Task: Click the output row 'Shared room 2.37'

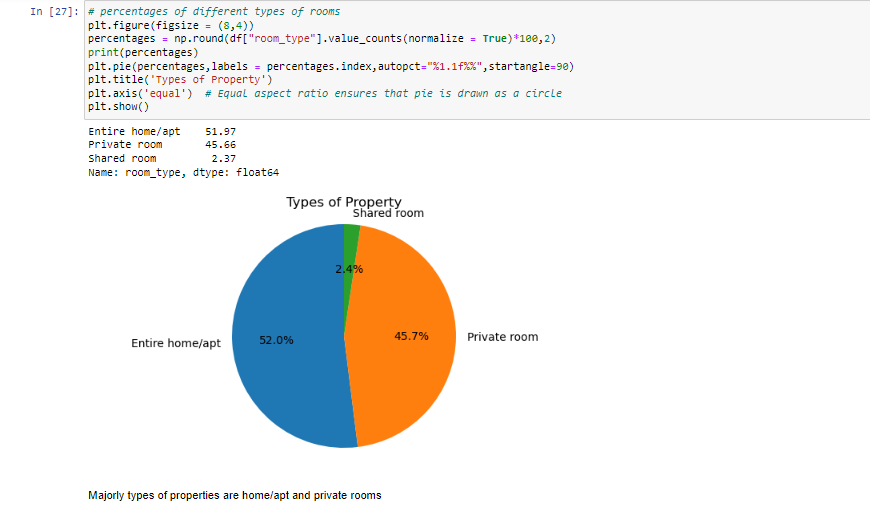Action: click(x=162, y=159)
